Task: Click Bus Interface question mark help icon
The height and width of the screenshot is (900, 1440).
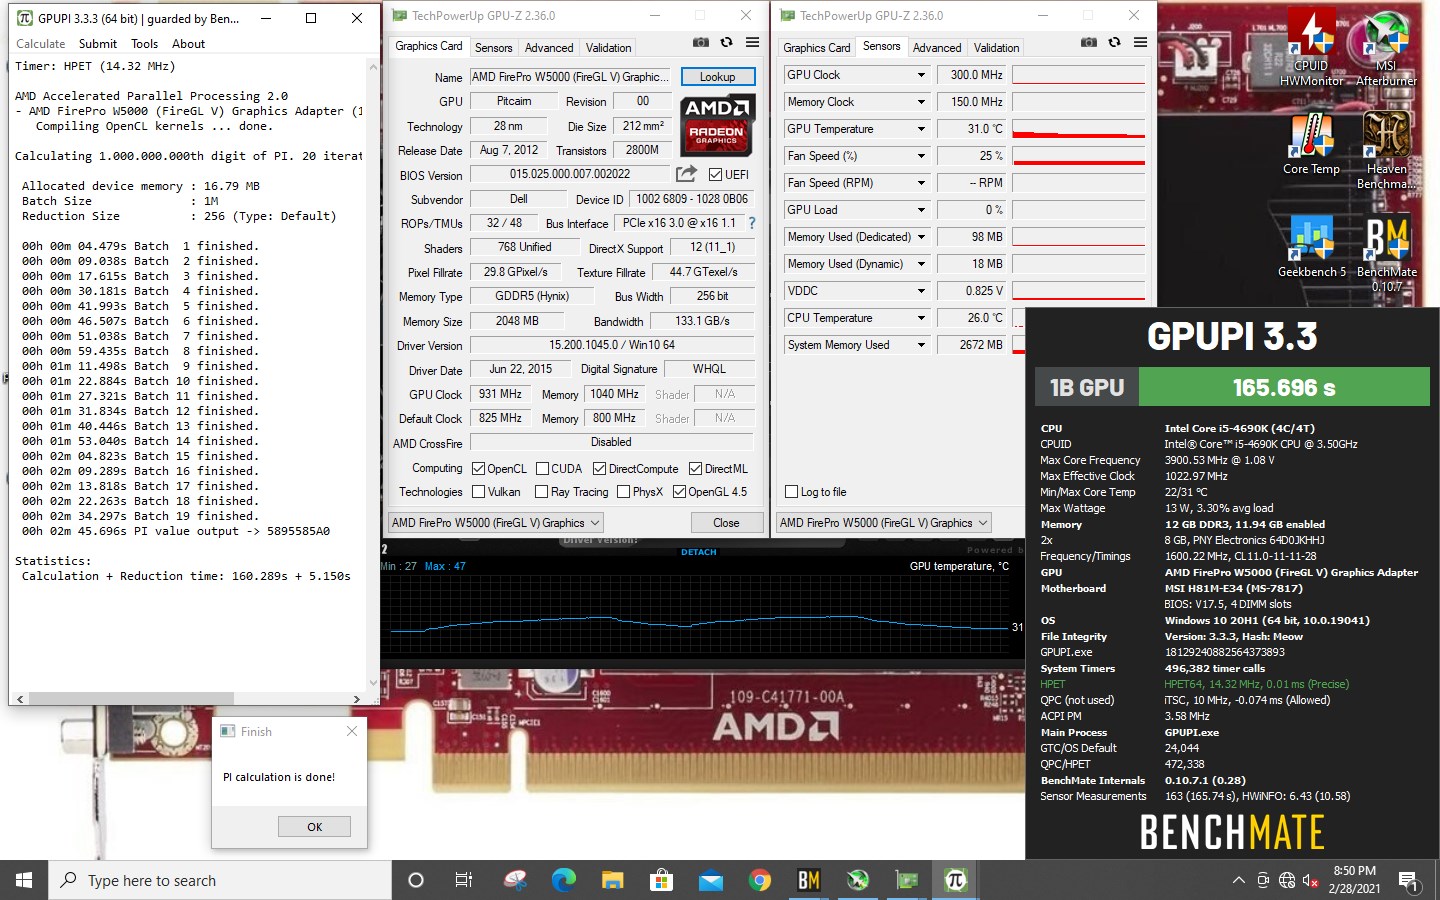Action: click(752, 223)
